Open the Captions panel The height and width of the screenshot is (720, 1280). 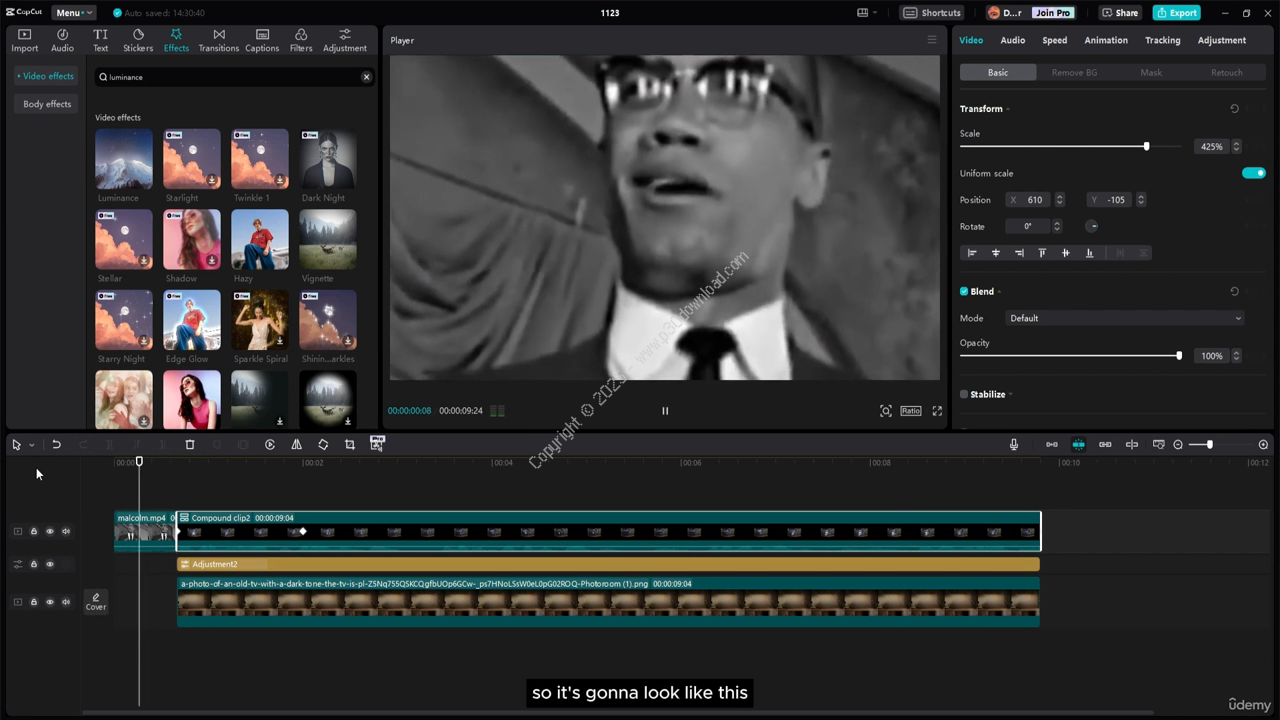coord(262,40)
